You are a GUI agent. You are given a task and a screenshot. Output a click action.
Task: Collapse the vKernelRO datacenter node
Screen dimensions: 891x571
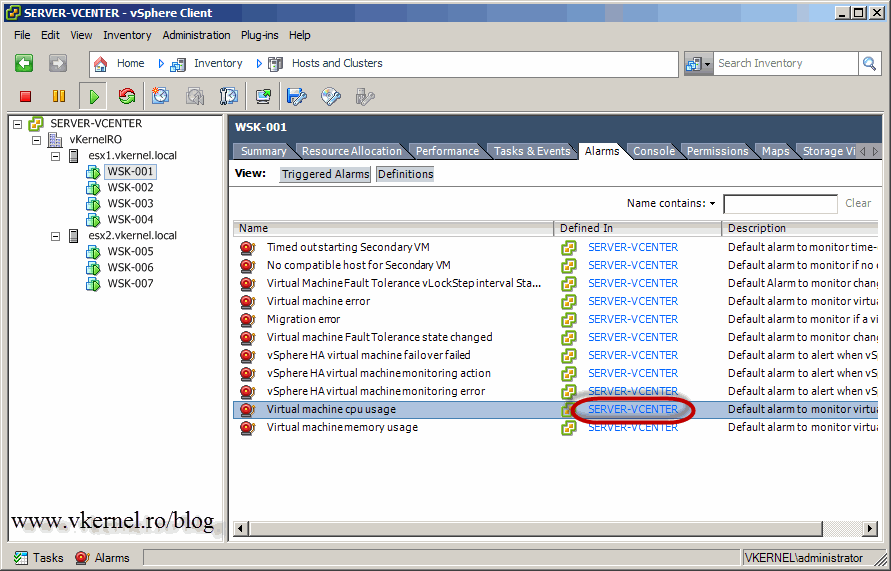[36, 140]
